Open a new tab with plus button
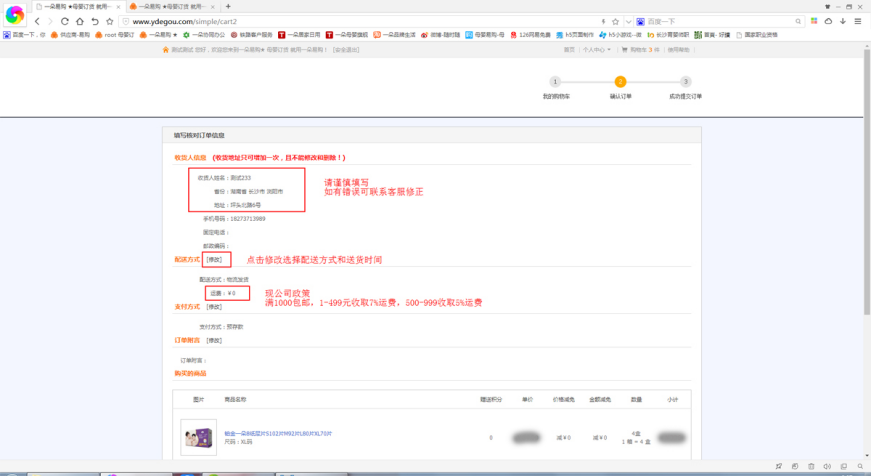Screen dimensions: 871x476 [x=228, y=7]
